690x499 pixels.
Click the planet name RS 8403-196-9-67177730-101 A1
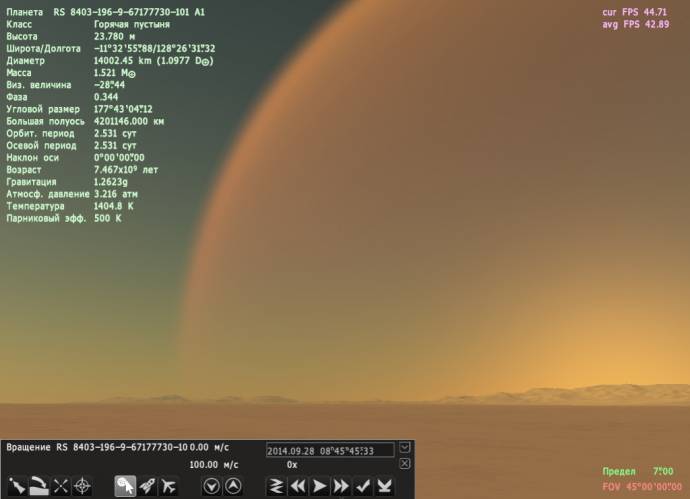[129, 12]
